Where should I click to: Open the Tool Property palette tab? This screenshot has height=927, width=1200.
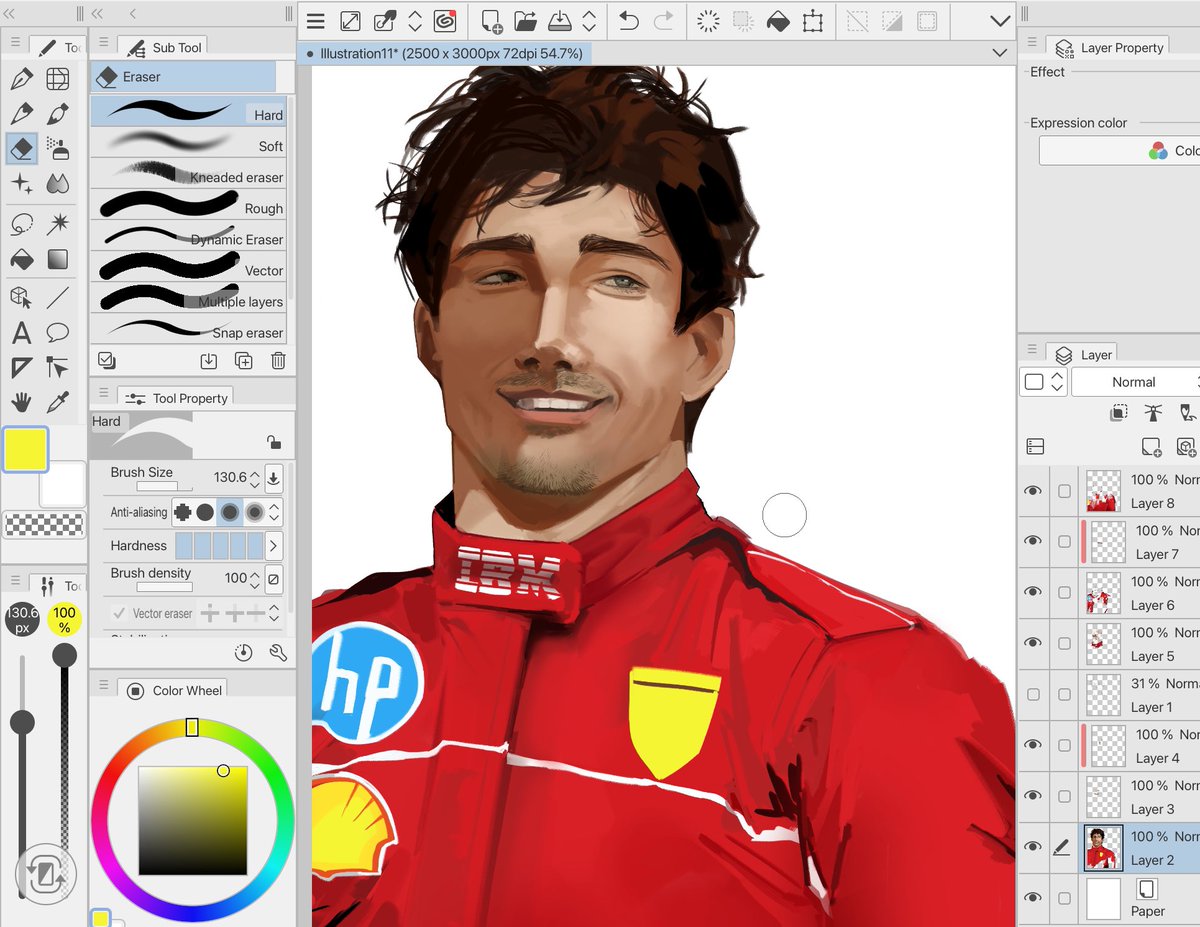[x=177, y=397]
